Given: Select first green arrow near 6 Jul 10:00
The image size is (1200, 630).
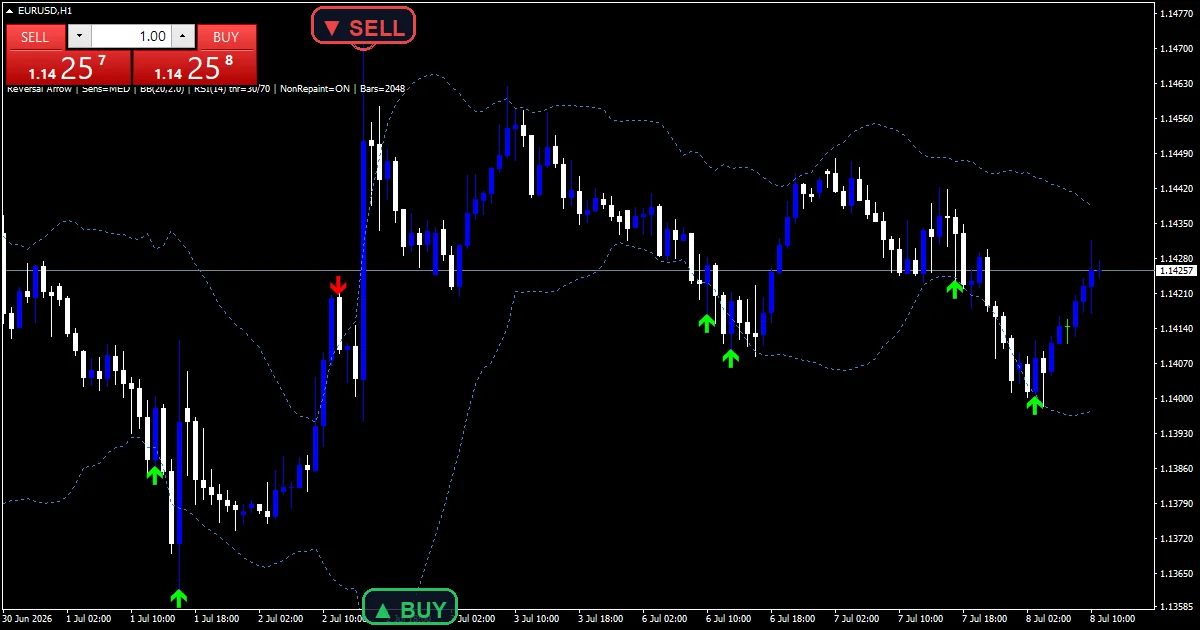Looking at the screenshot, I should 706,322.
